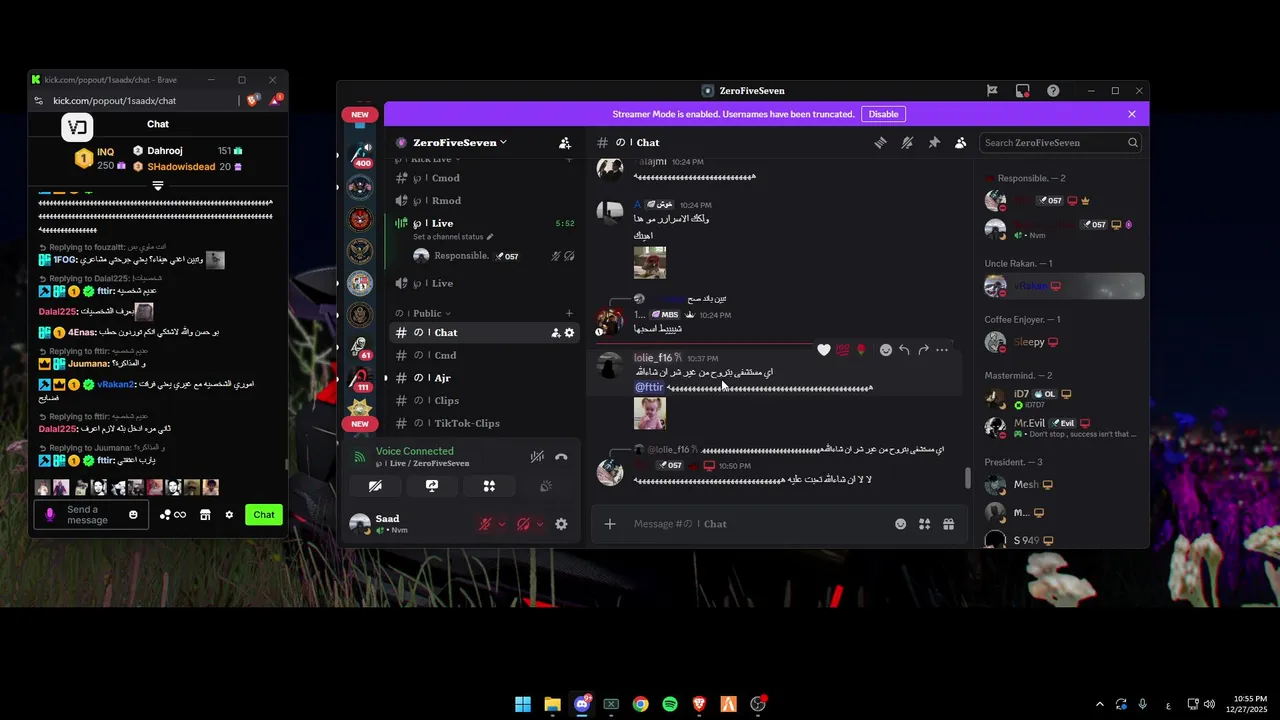1280x720 pixels.
Task: Share your screen button in voice panel
Action: coord(432,486)
